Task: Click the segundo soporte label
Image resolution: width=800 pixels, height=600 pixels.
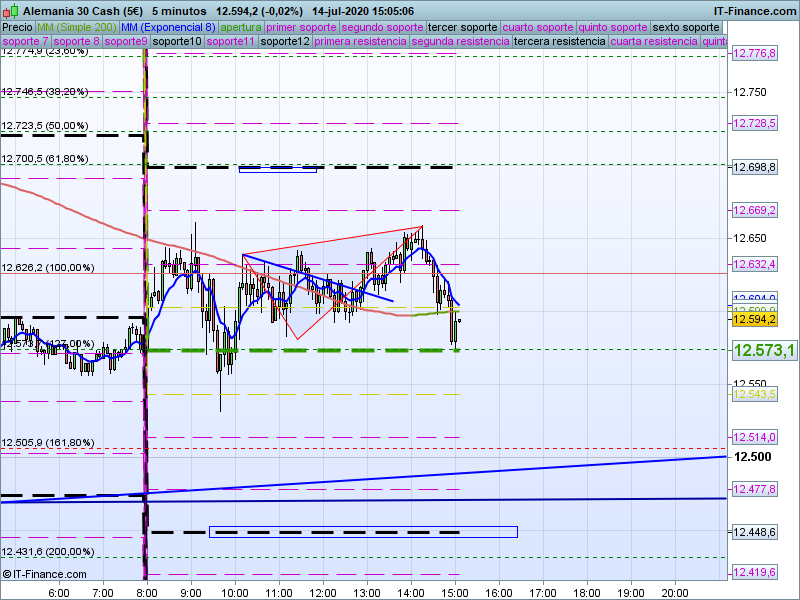Action: point(382,28)
